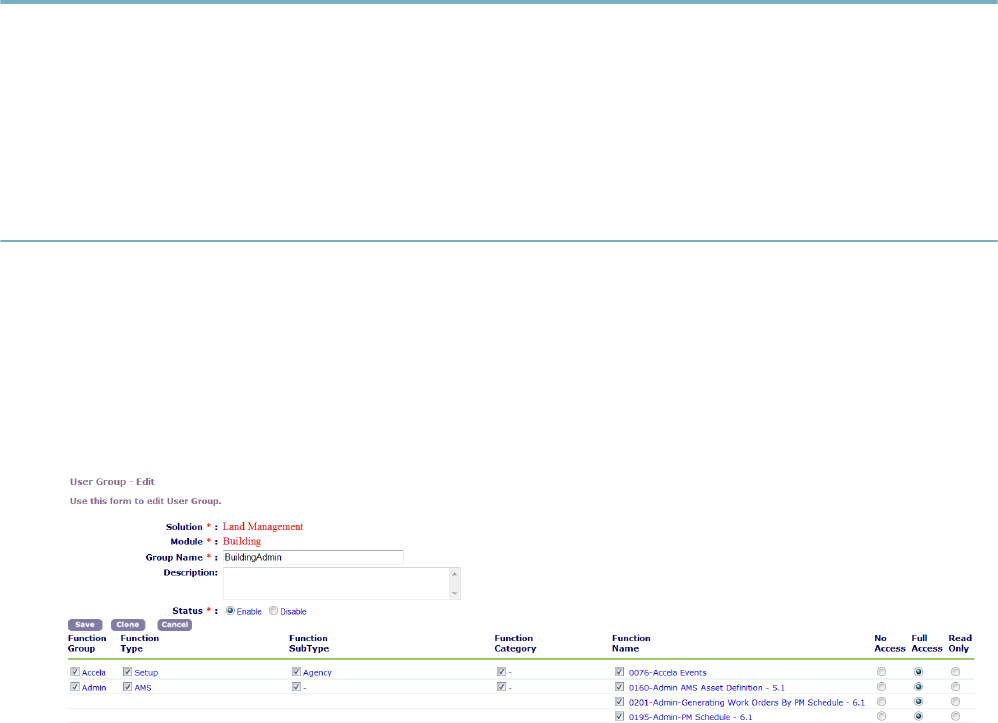The height and width of the screenshot is (723, 998).
Task: Toggle the AMS function type checkbox
Action: (x=127, y=687)
